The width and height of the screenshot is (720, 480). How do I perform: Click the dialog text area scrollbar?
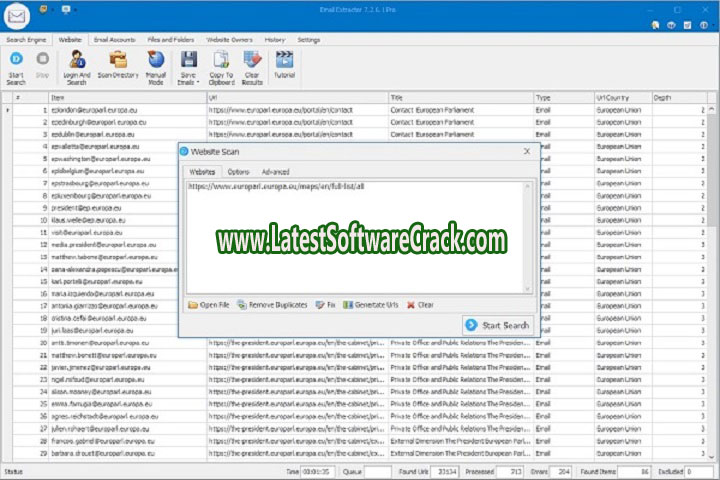pos(528,237)
